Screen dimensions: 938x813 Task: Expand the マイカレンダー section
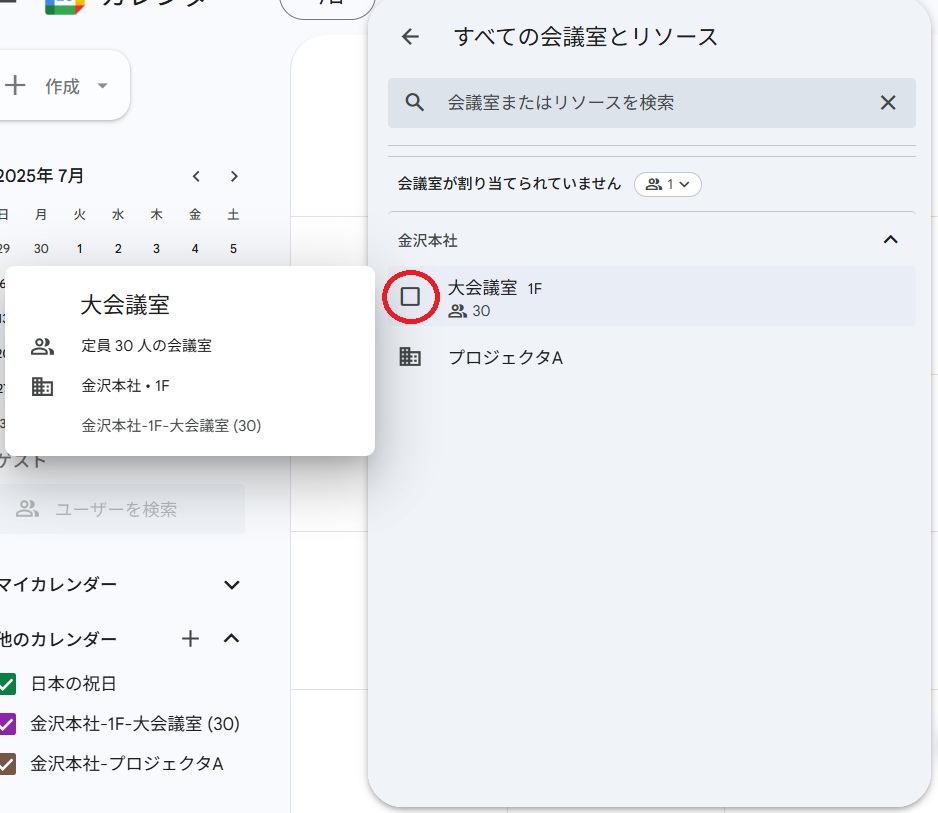pos(232,584)
